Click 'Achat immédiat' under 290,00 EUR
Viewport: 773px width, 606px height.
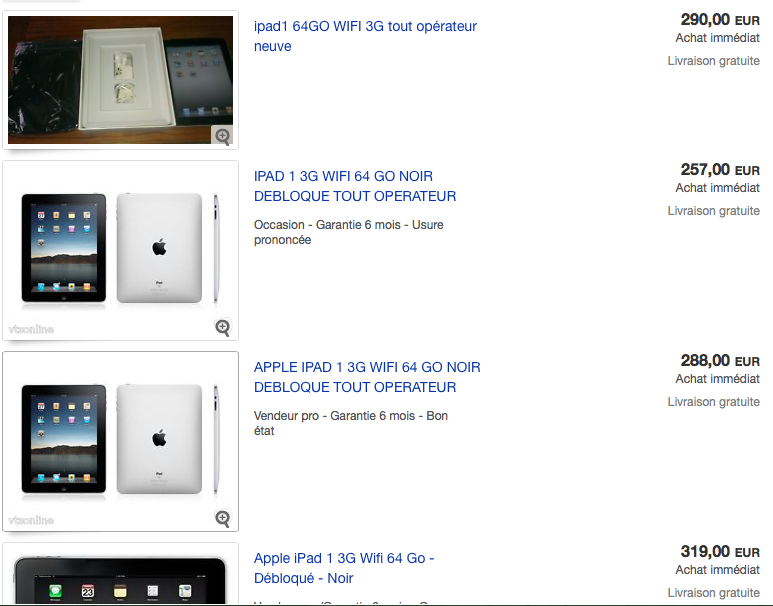(717, 38)
